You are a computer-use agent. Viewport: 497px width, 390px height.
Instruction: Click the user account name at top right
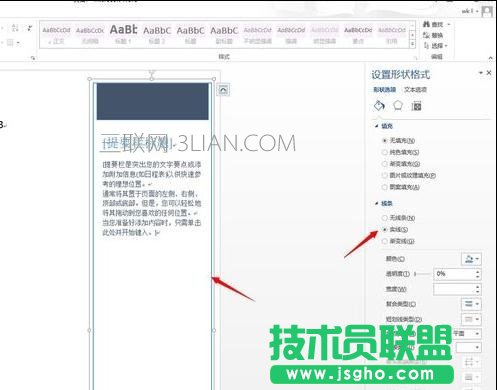pyautogui.click(x=468, y=11)
